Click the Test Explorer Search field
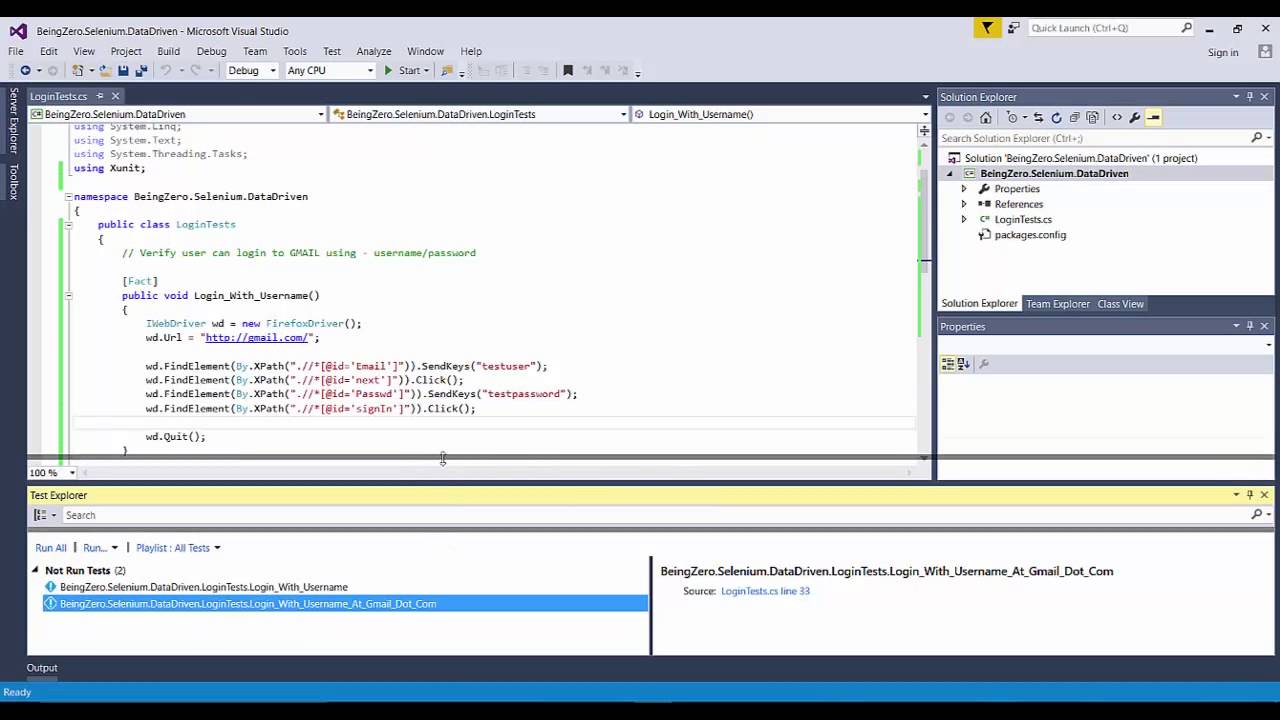Viewport: 1280px width, 720px height. (655, 515)
